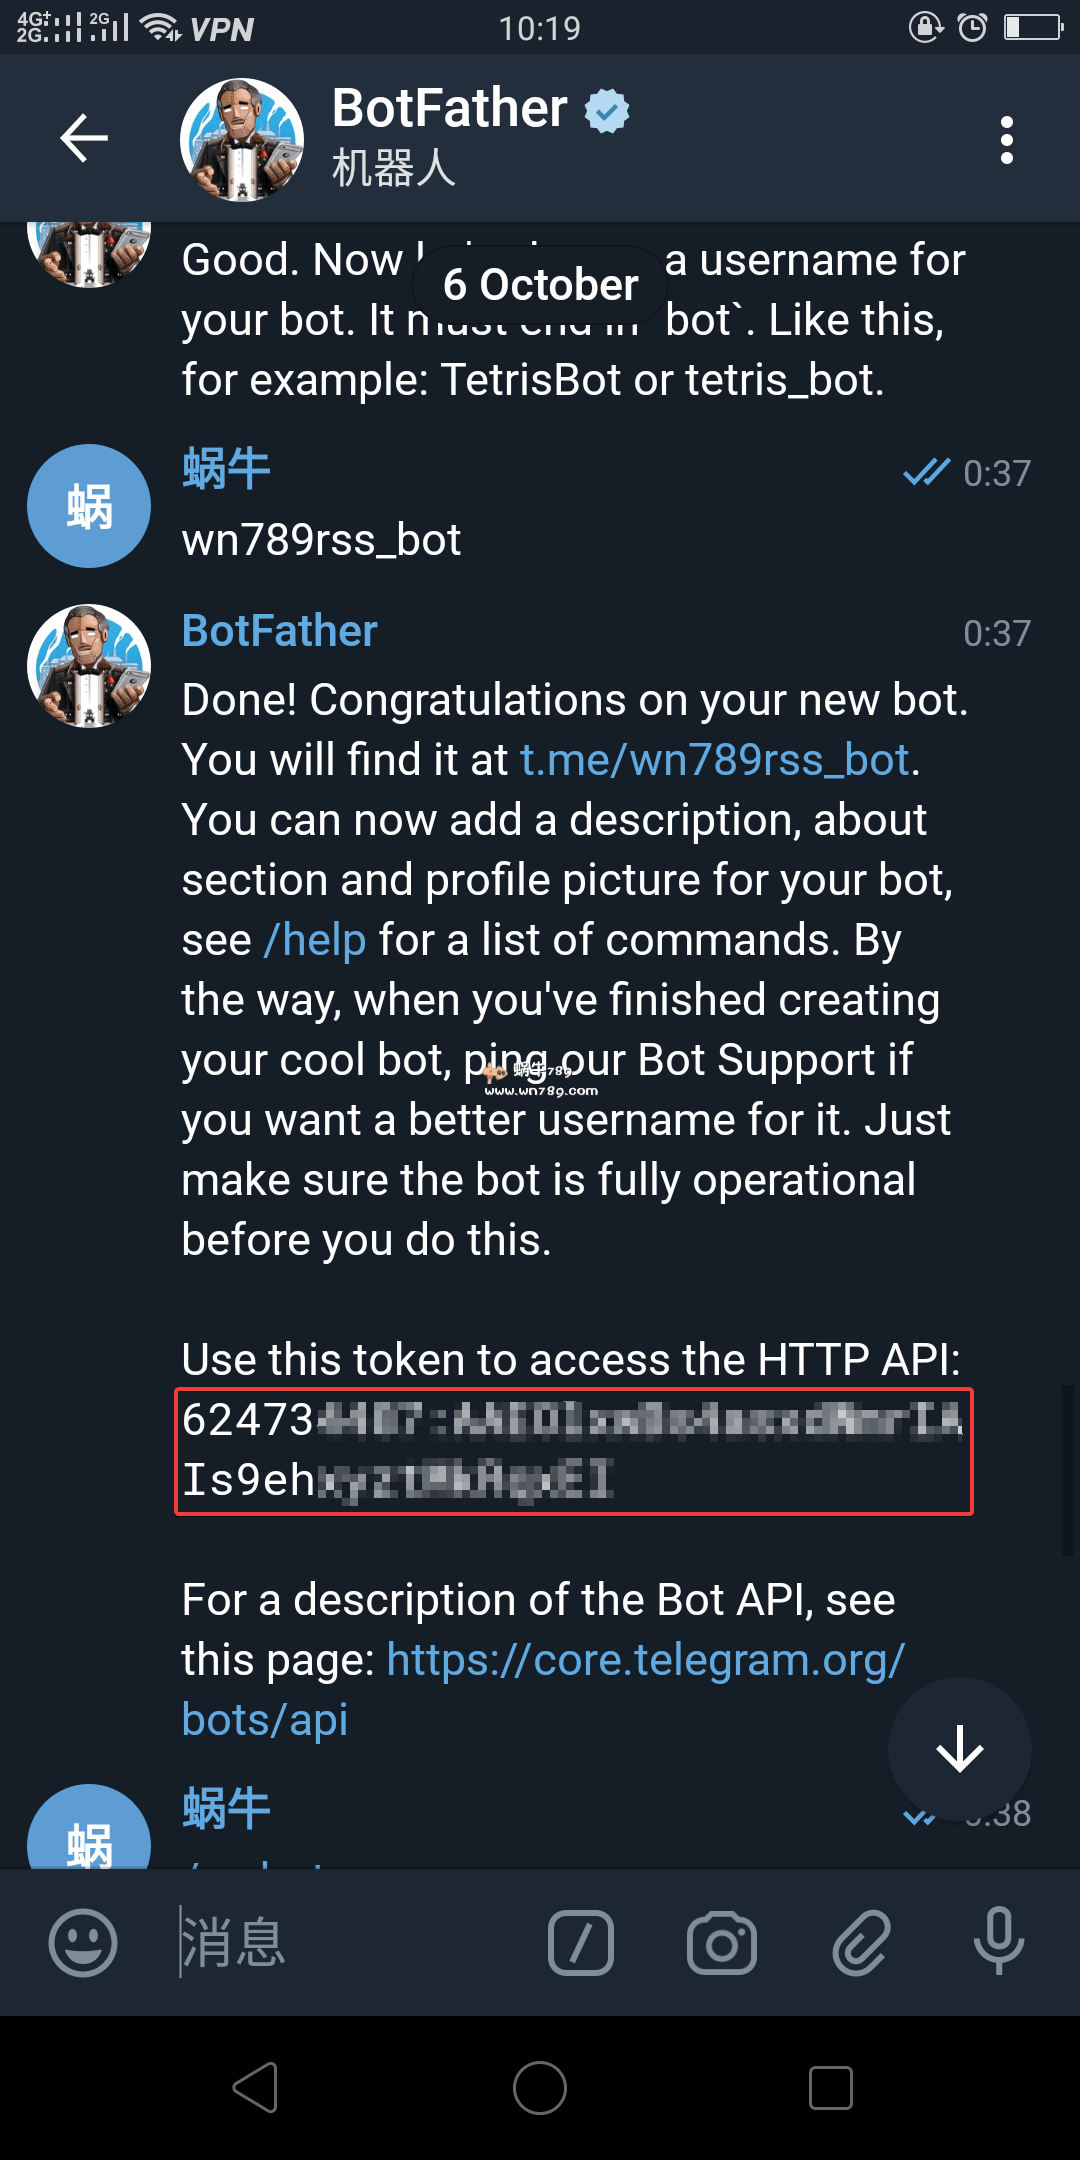Open BotFather's header profile picture
The height and width of the screenshot is (2160, 1080).
point(242,140)
